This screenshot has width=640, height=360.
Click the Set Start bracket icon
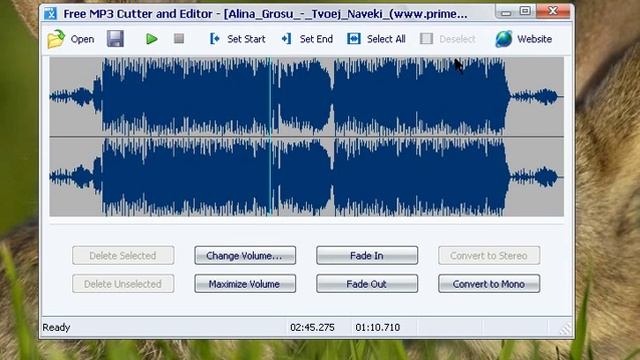click(x=215, y=39)
